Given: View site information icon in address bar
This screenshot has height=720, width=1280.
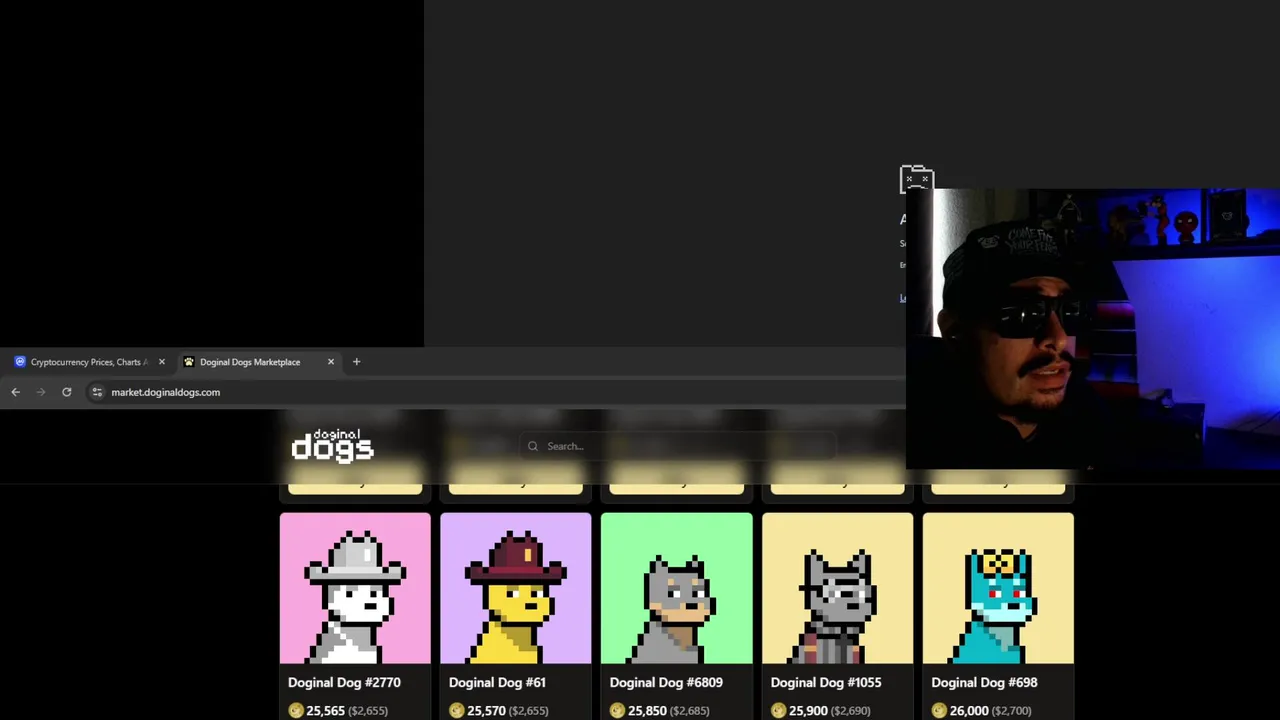Looking at the screenshot, I should tap(97, 392).
